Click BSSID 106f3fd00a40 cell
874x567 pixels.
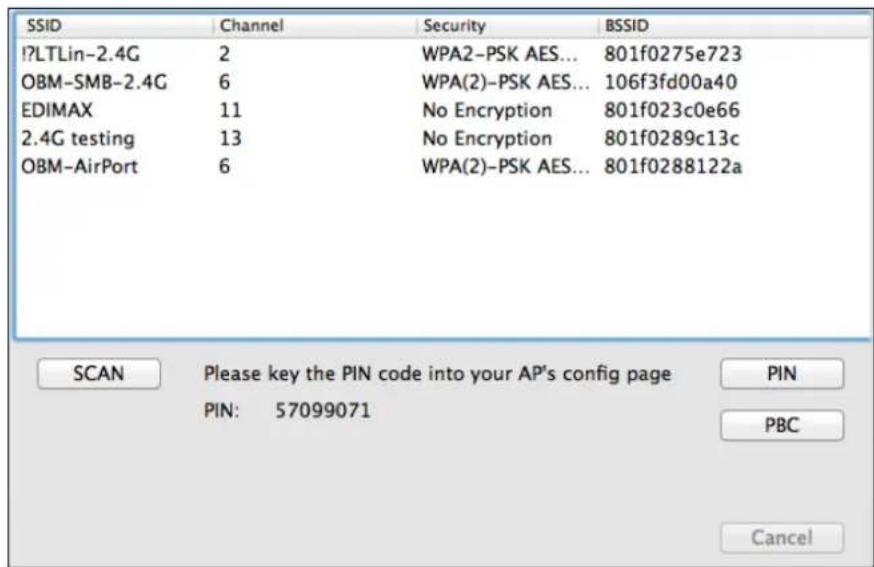pos(672,81)
